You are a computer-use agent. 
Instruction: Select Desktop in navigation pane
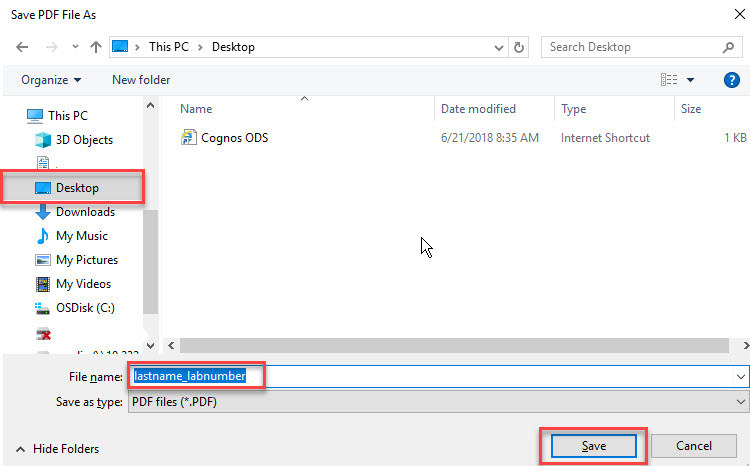coord(73,188)
